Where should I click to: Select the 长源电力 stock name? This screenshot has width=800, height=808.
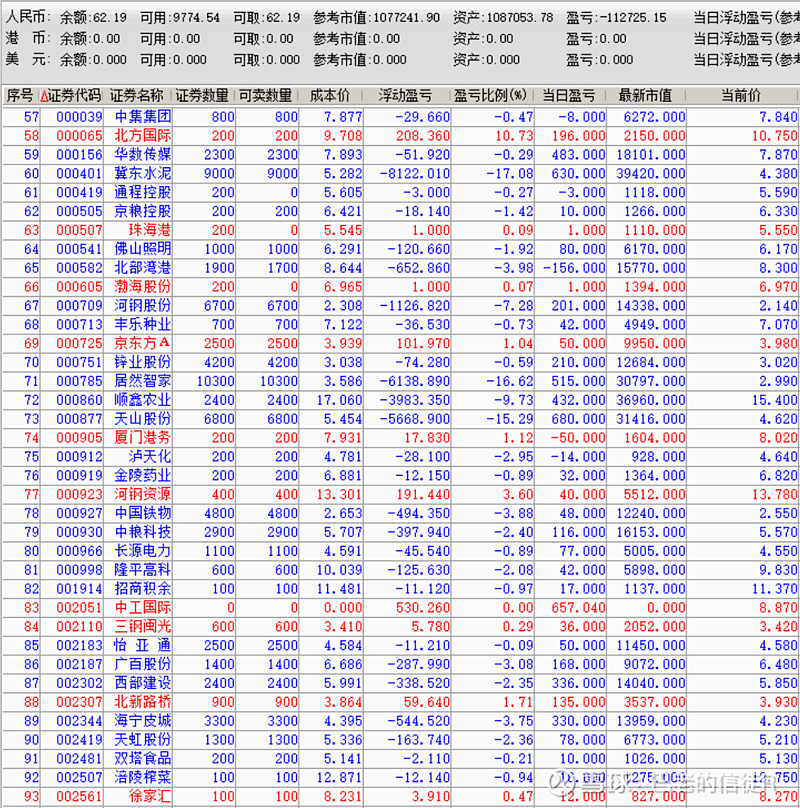(x=143, y=551)
